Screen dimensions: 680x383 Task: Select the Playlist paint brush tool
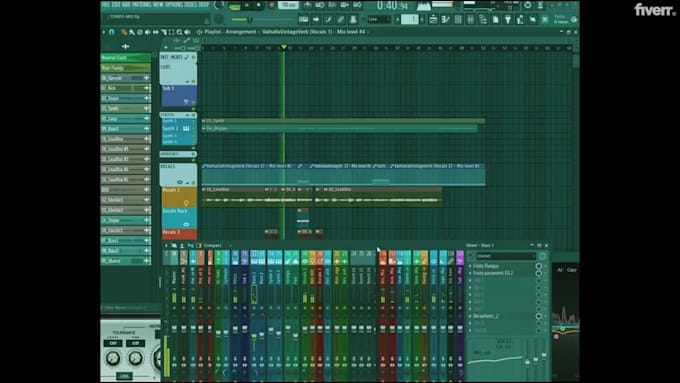coord(132,32)
